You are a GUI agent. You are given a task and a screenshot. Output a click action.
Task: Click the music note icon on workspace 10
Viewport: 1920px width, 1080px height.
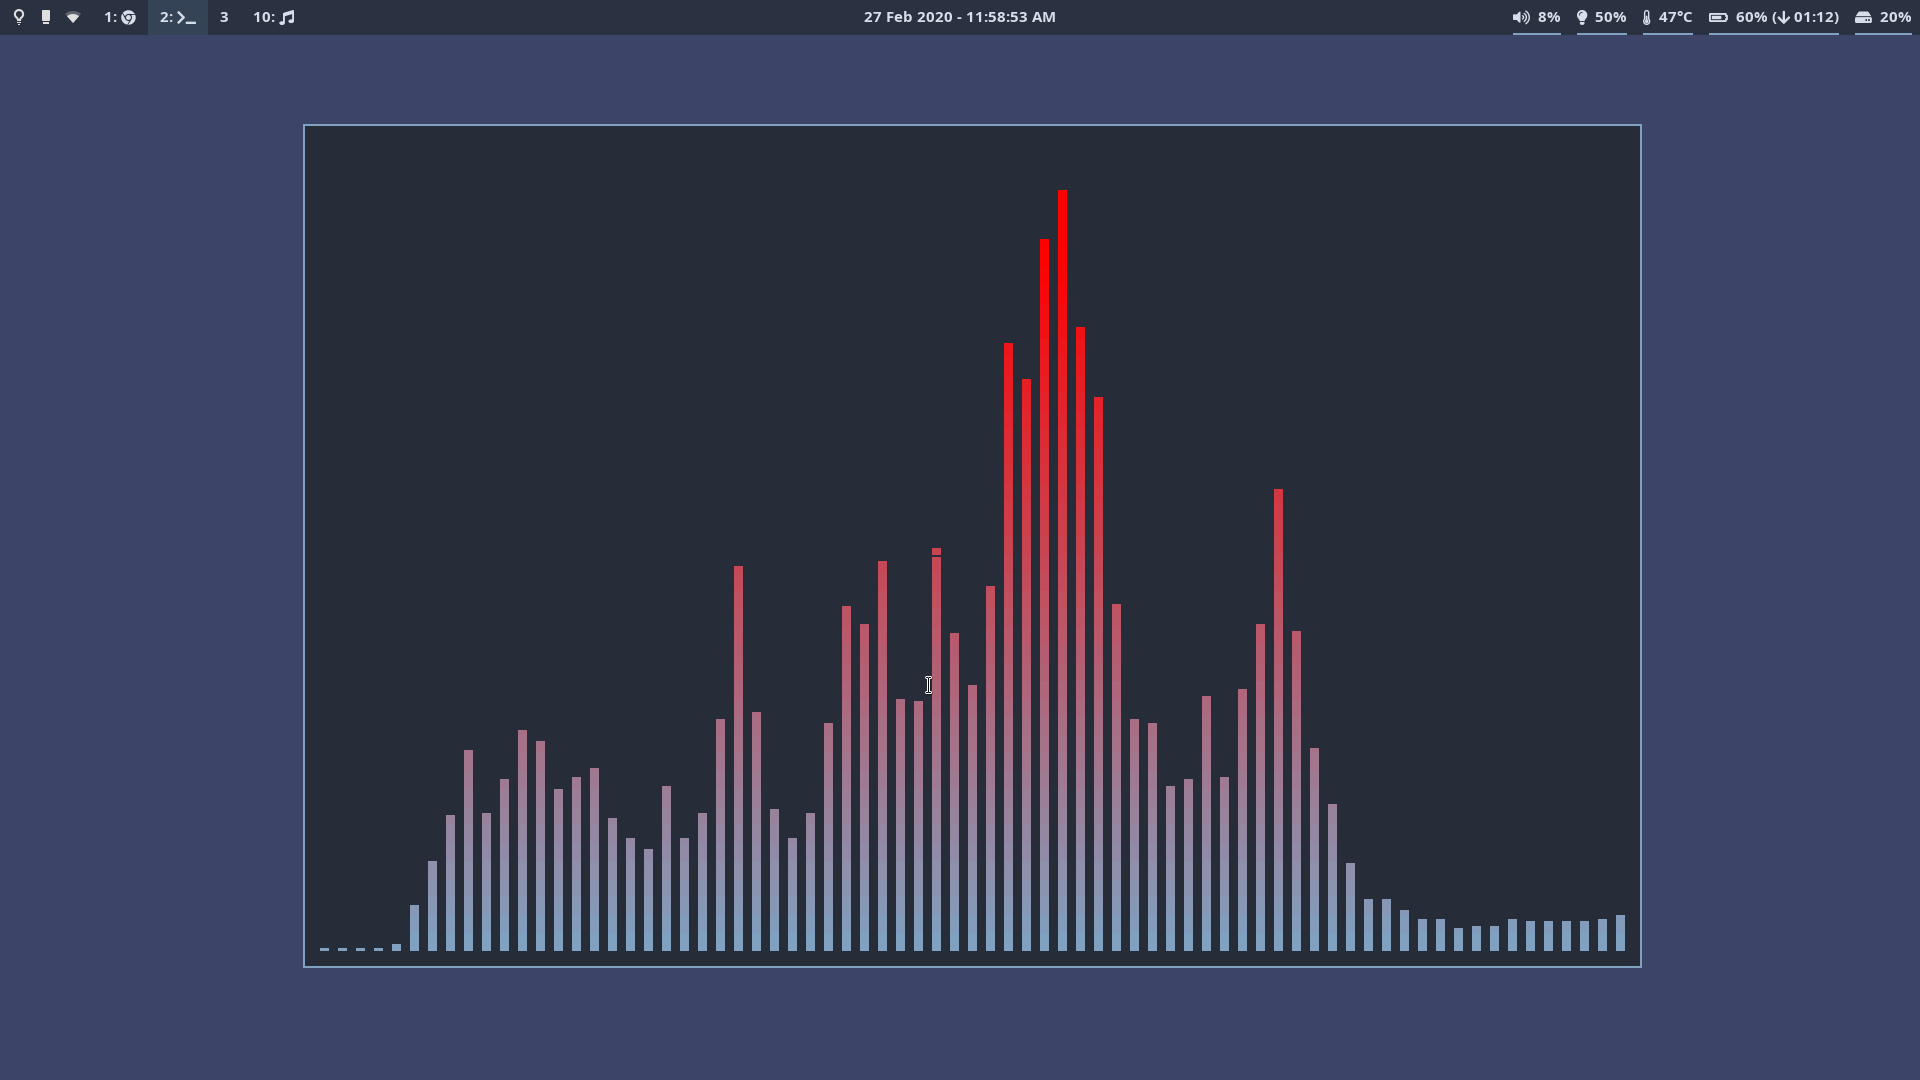point(287,17)
